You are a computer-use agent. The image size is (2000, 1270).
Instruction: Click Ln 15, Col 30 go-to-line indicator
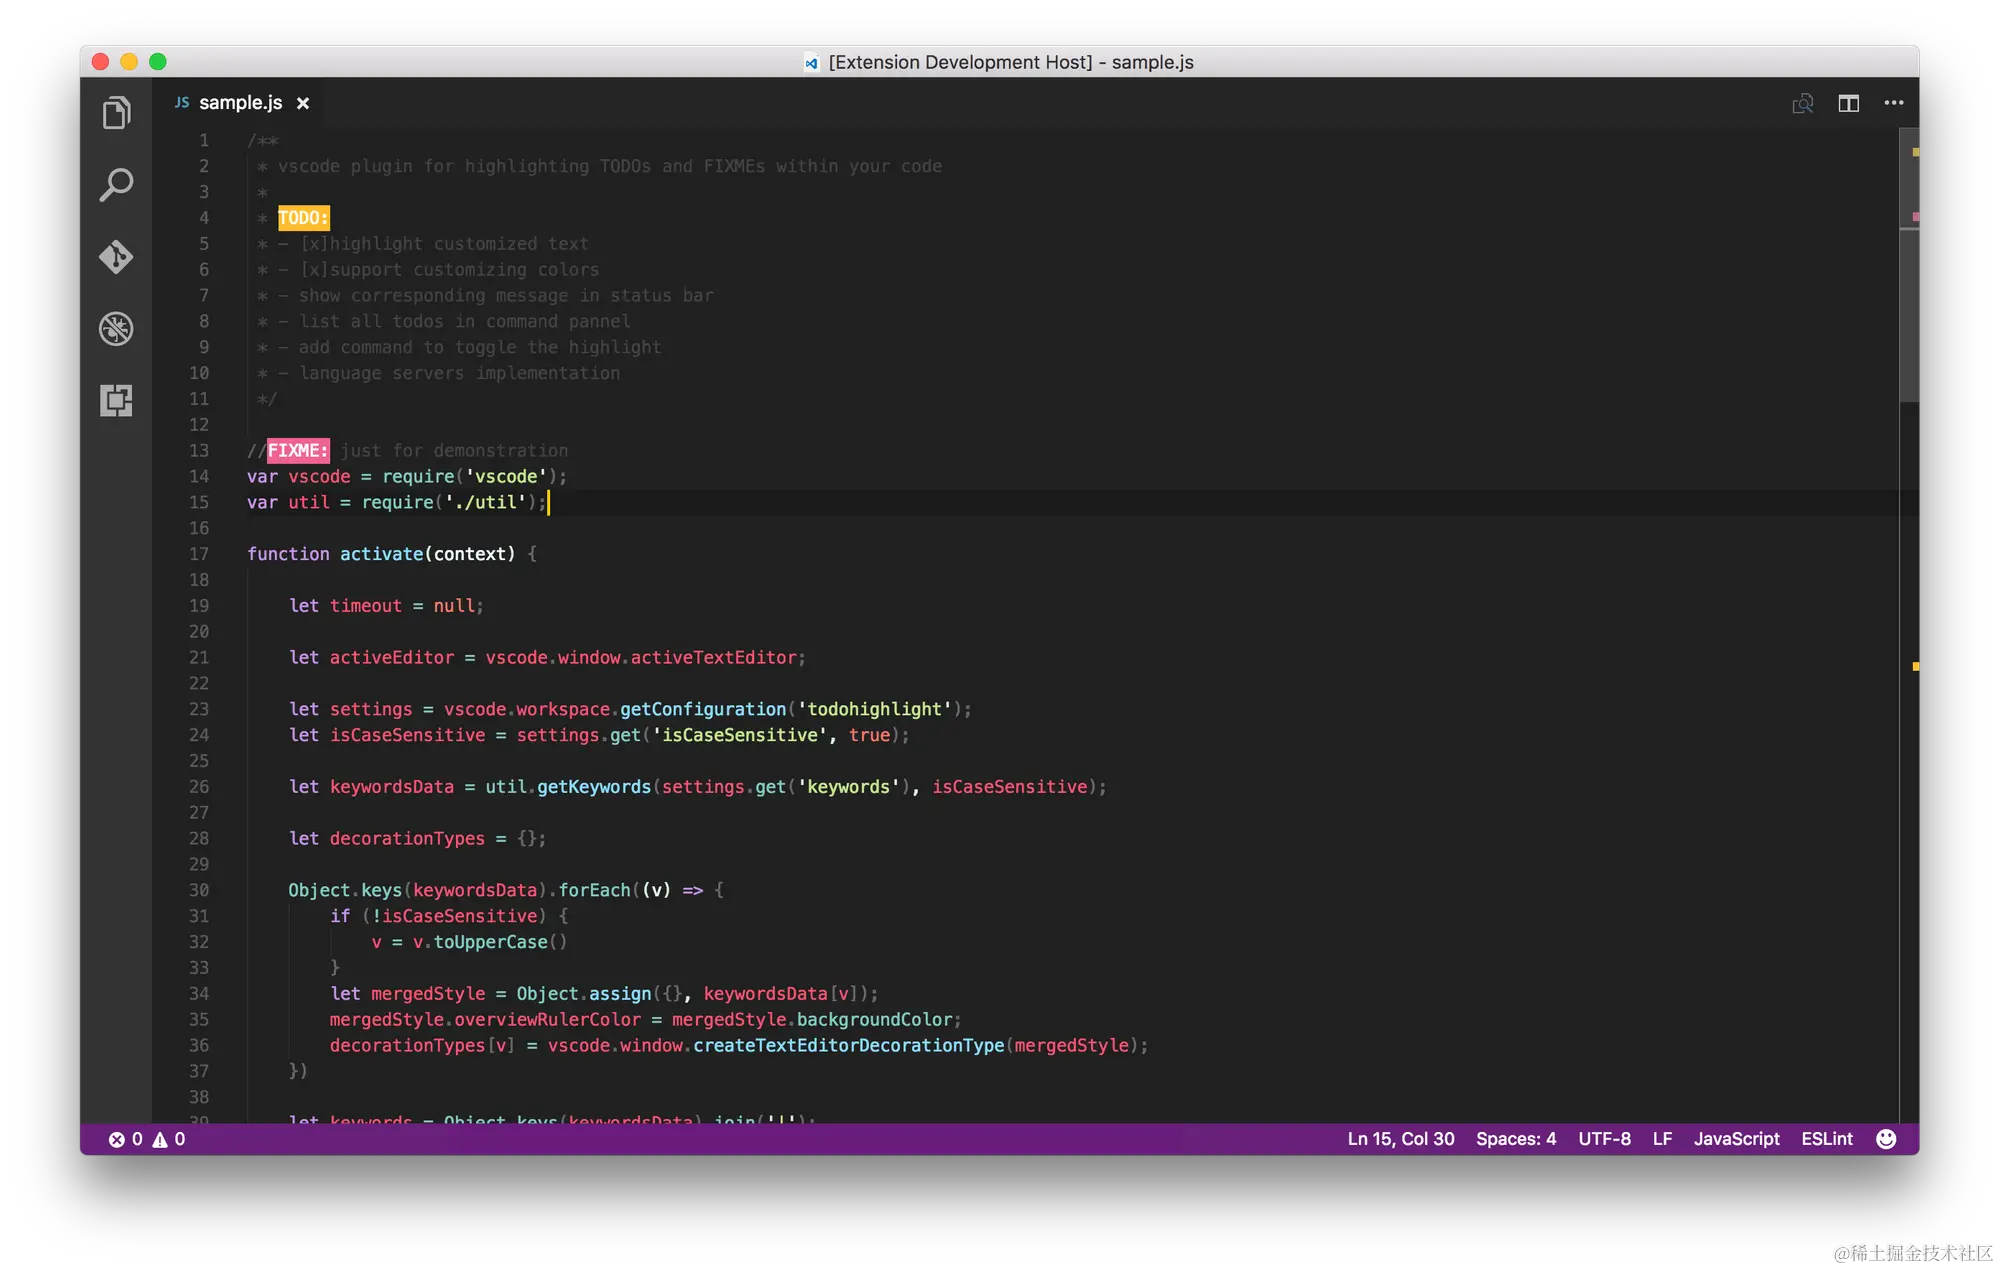click(1400, 1139)
